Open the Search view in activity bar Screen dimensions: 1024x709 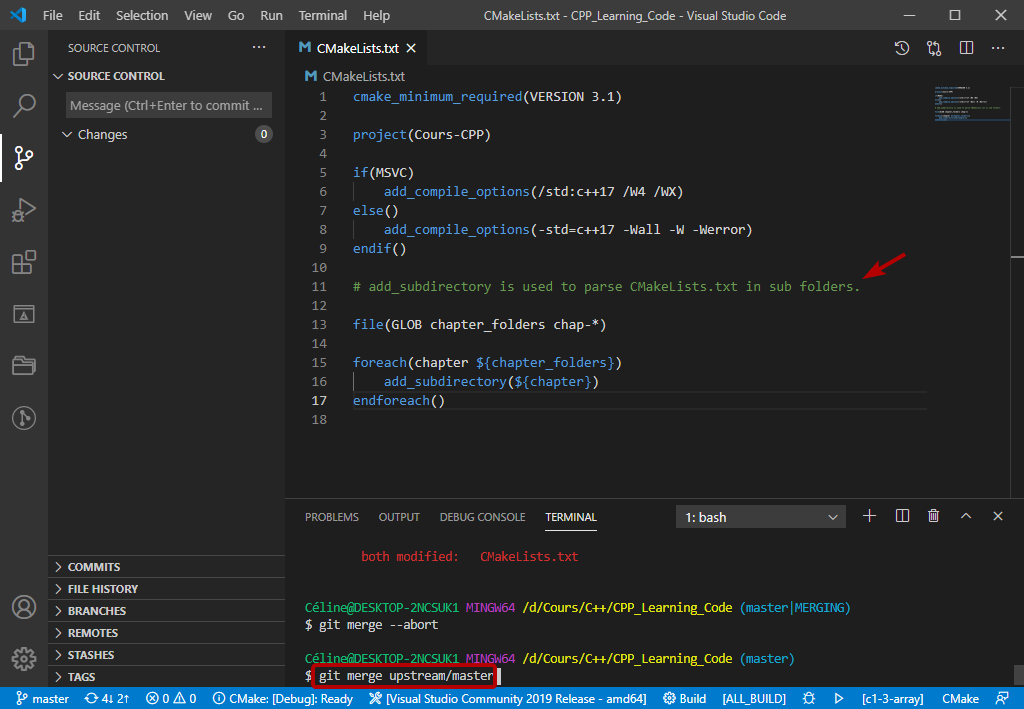point(24,105)
